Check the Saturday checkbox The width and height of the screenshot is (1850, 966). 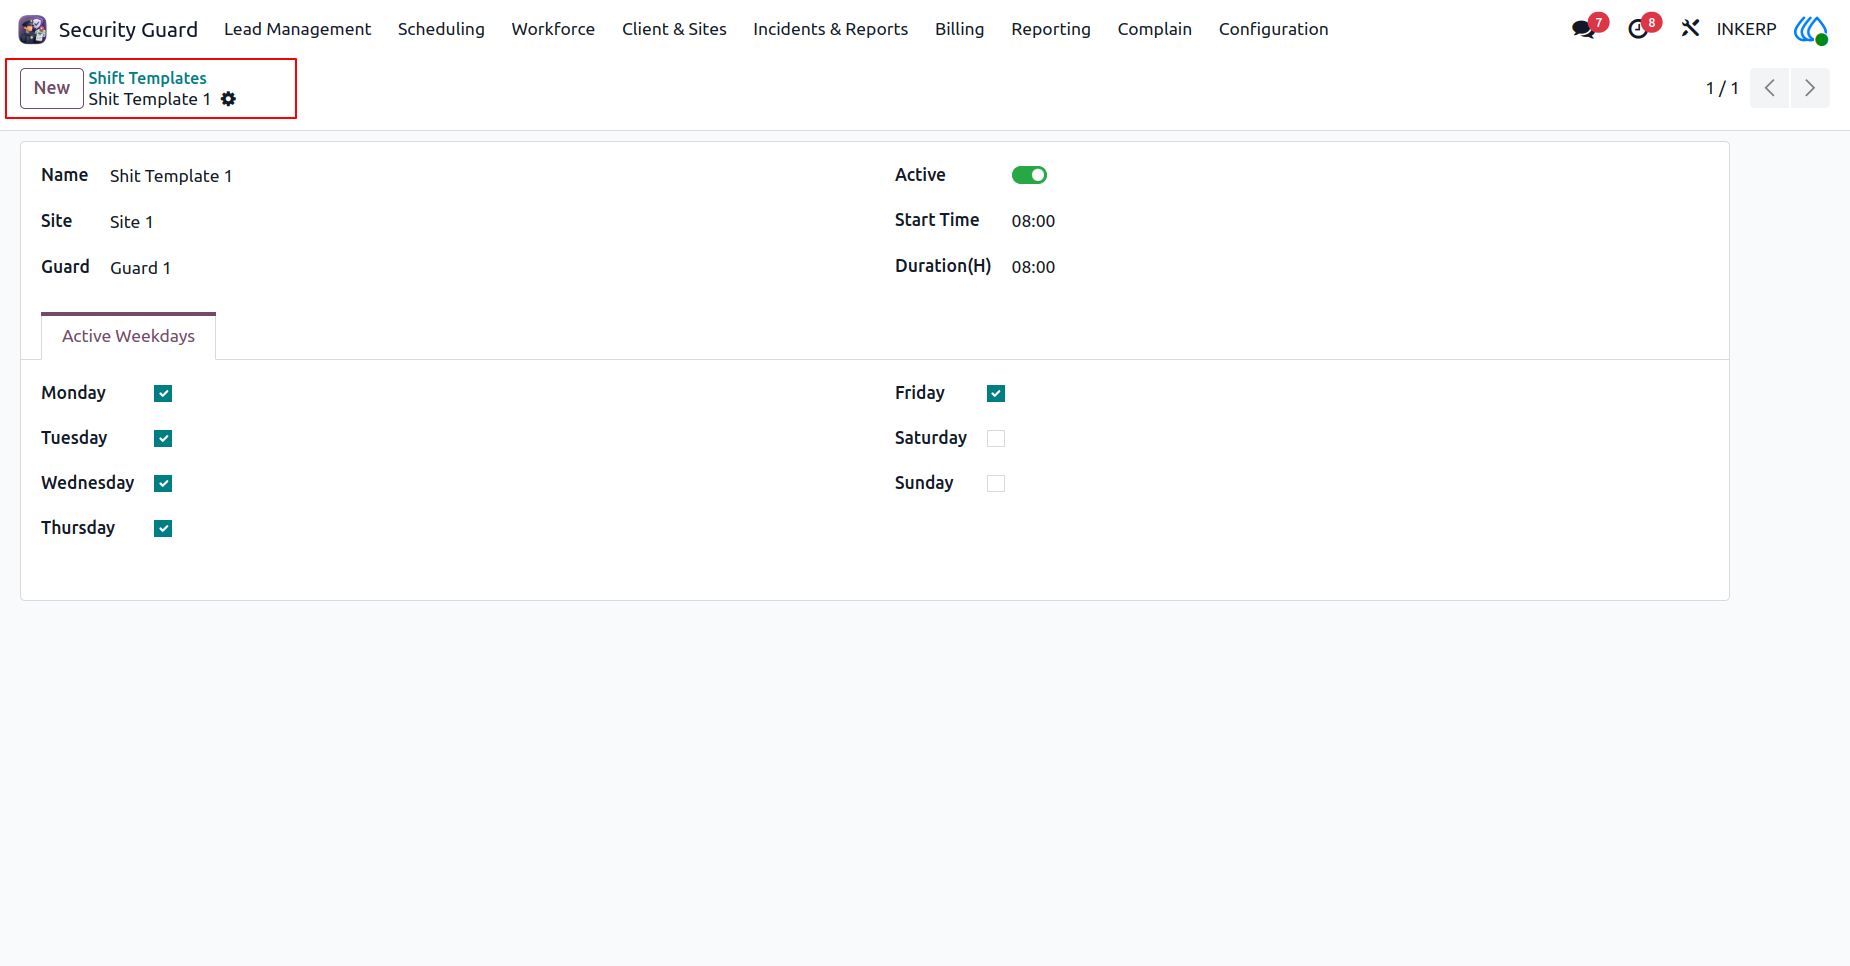pos(996,438)
